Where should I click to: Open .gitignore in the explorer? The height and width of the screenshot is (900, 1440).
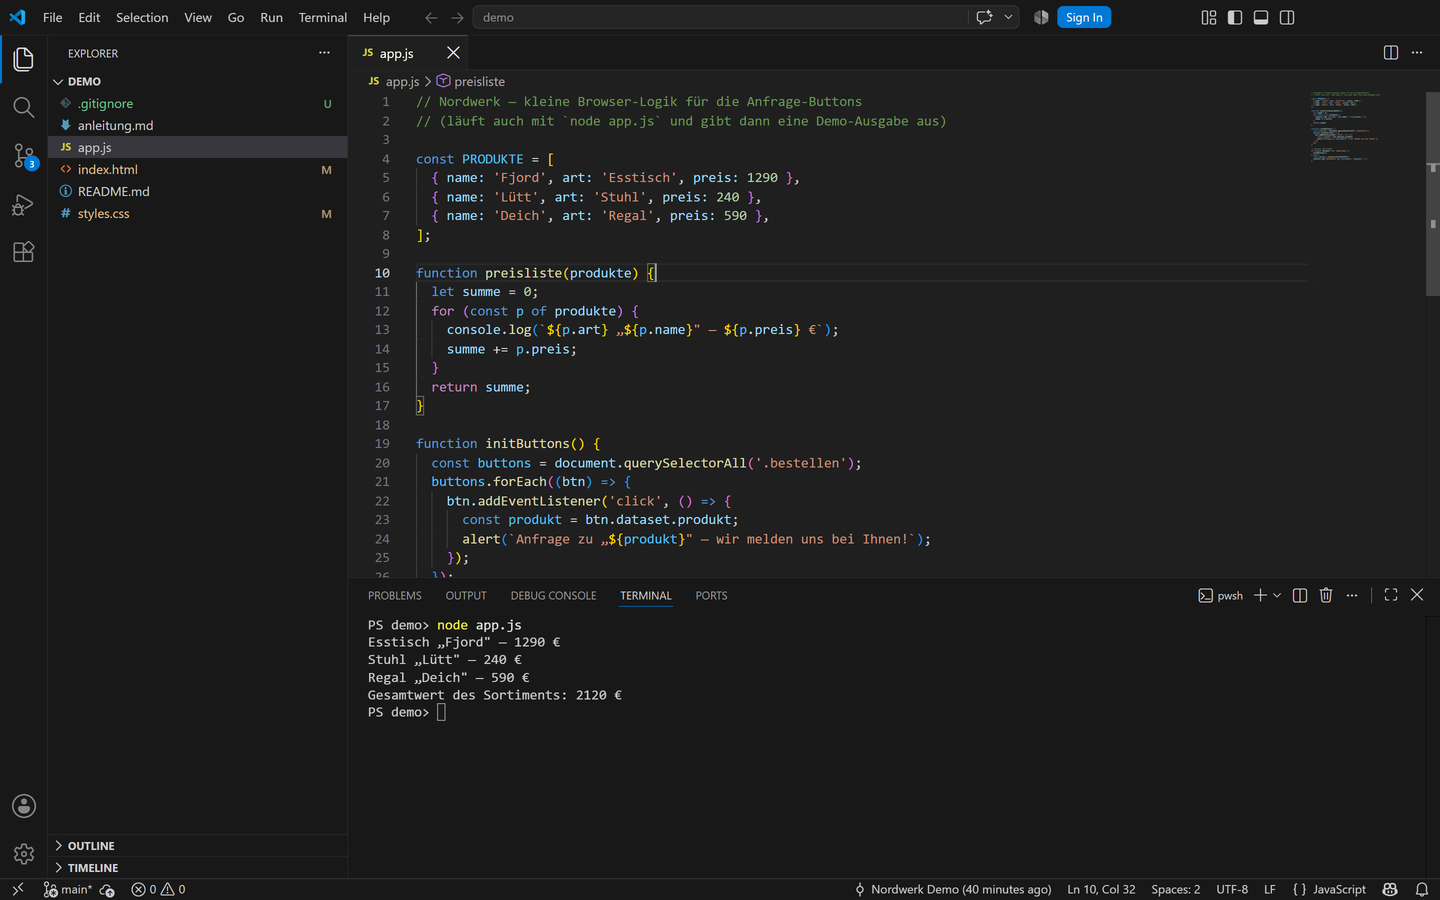[x=198, y=103]
